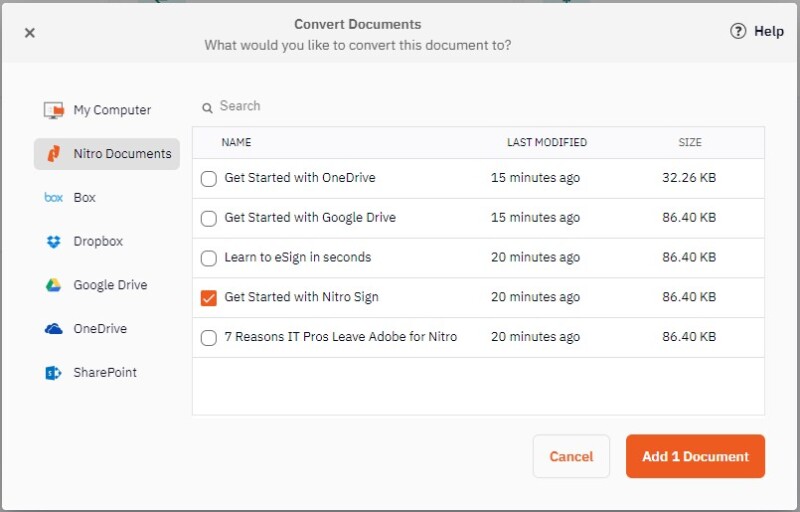Uncheck the Get Started with Nitro Sign checkbox

[209, 298]
